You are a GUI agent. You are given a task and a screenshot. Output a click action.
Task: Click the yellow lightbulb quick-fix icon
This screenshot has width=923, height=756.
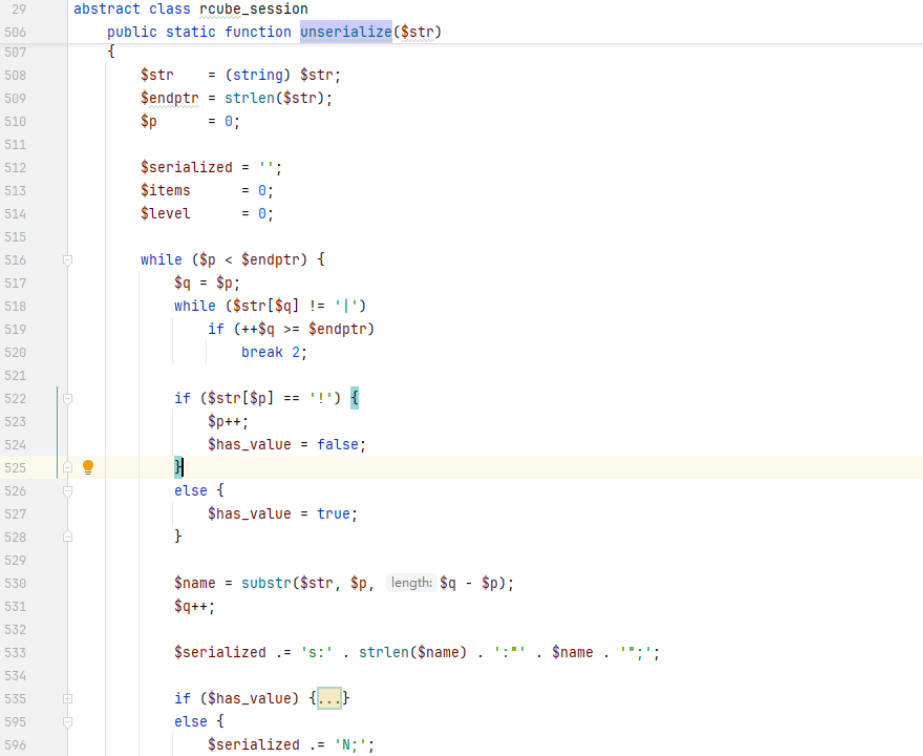pyautogui.click(x=88, y=467)
